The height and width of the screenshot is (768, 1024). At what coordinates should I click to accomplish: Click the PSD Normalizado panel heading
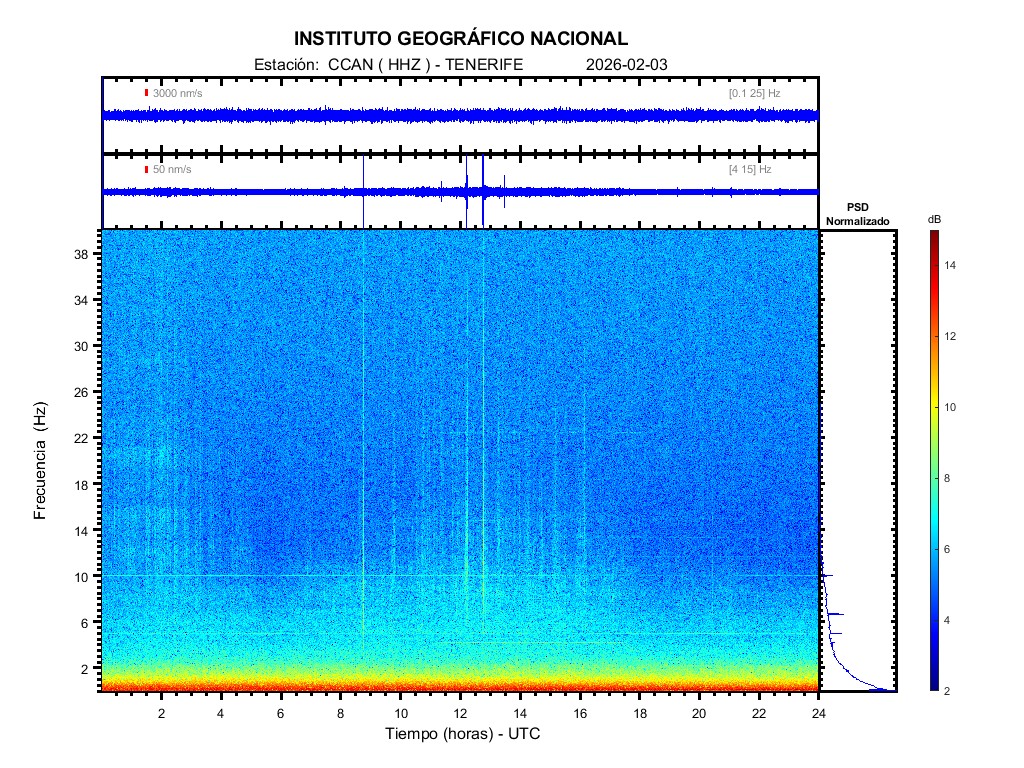coord(857,214)
